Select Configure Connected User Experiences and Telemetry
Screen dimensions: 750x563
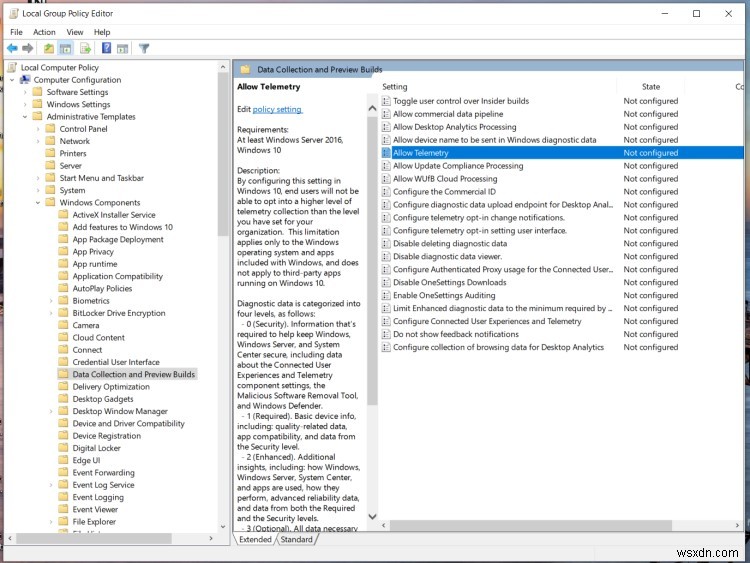point(487,321)
